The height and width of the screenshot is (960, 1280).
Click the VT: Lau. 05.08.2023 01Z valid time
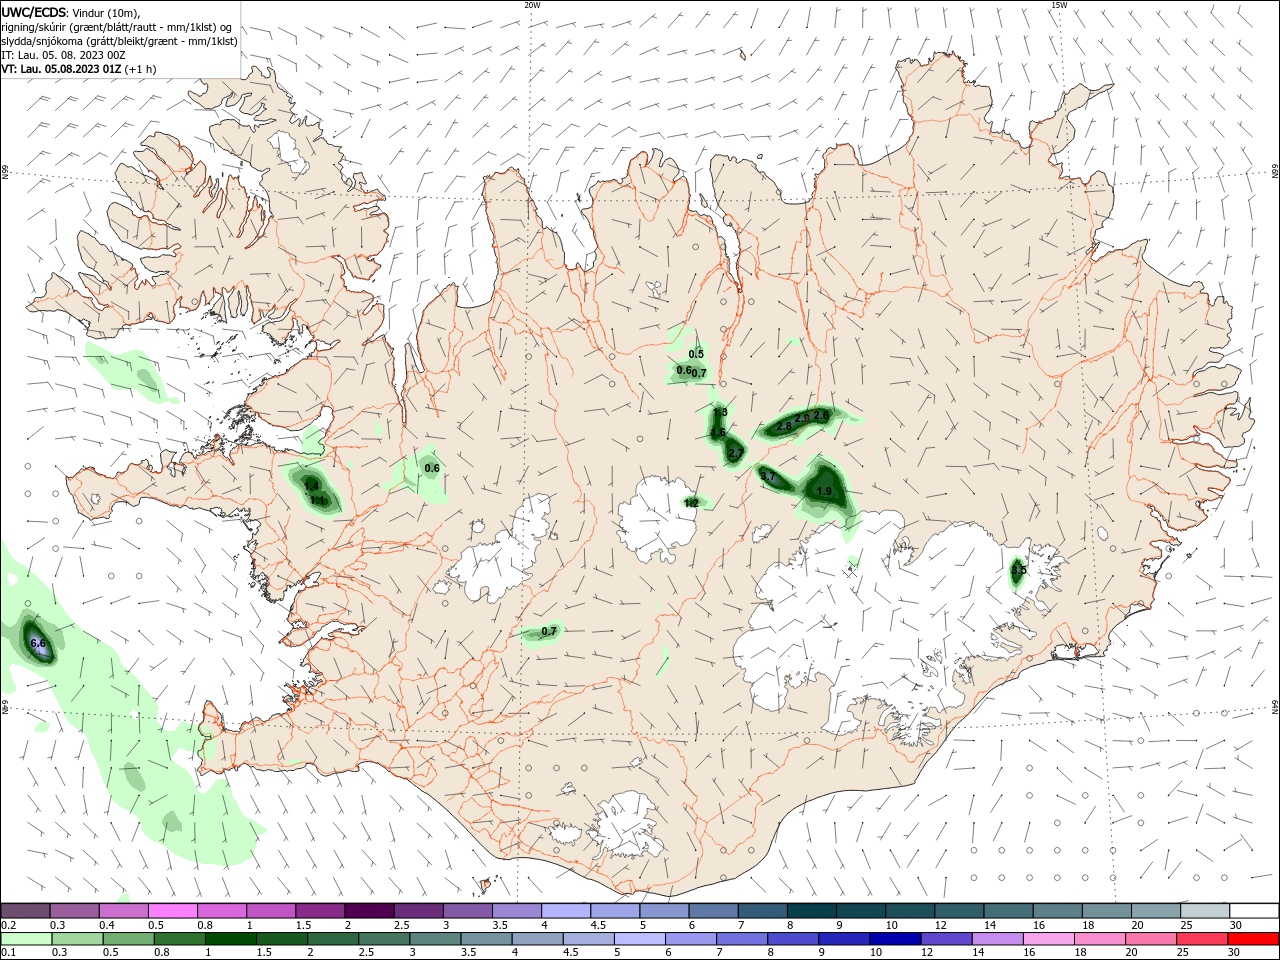point(61,69)
